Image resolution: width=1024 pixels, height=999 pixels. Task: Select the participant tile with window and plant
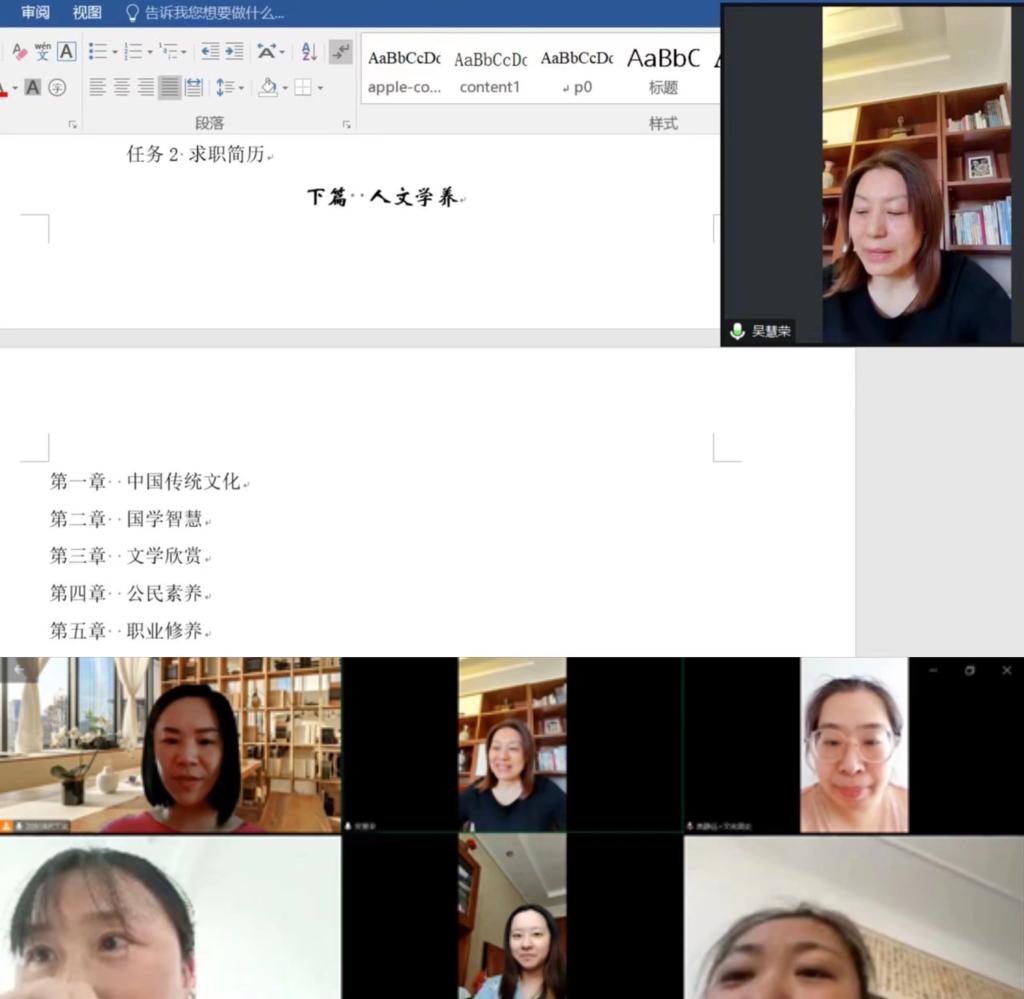pos(170,745)
